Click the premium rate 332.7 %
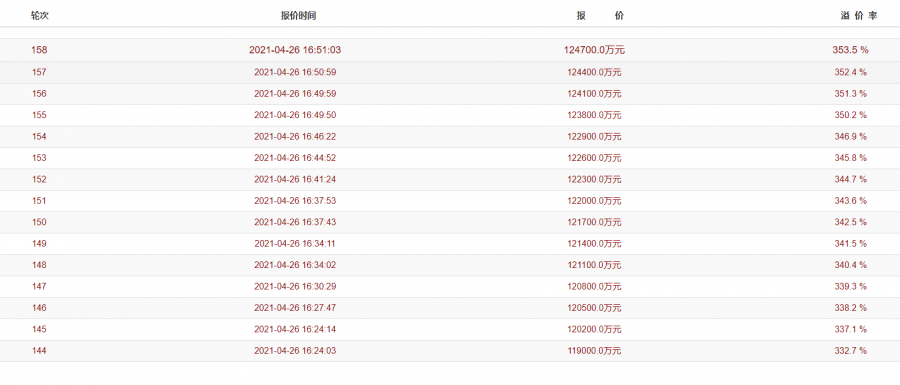The width and height of the screenshot is (900, 385). click(851, 351)
